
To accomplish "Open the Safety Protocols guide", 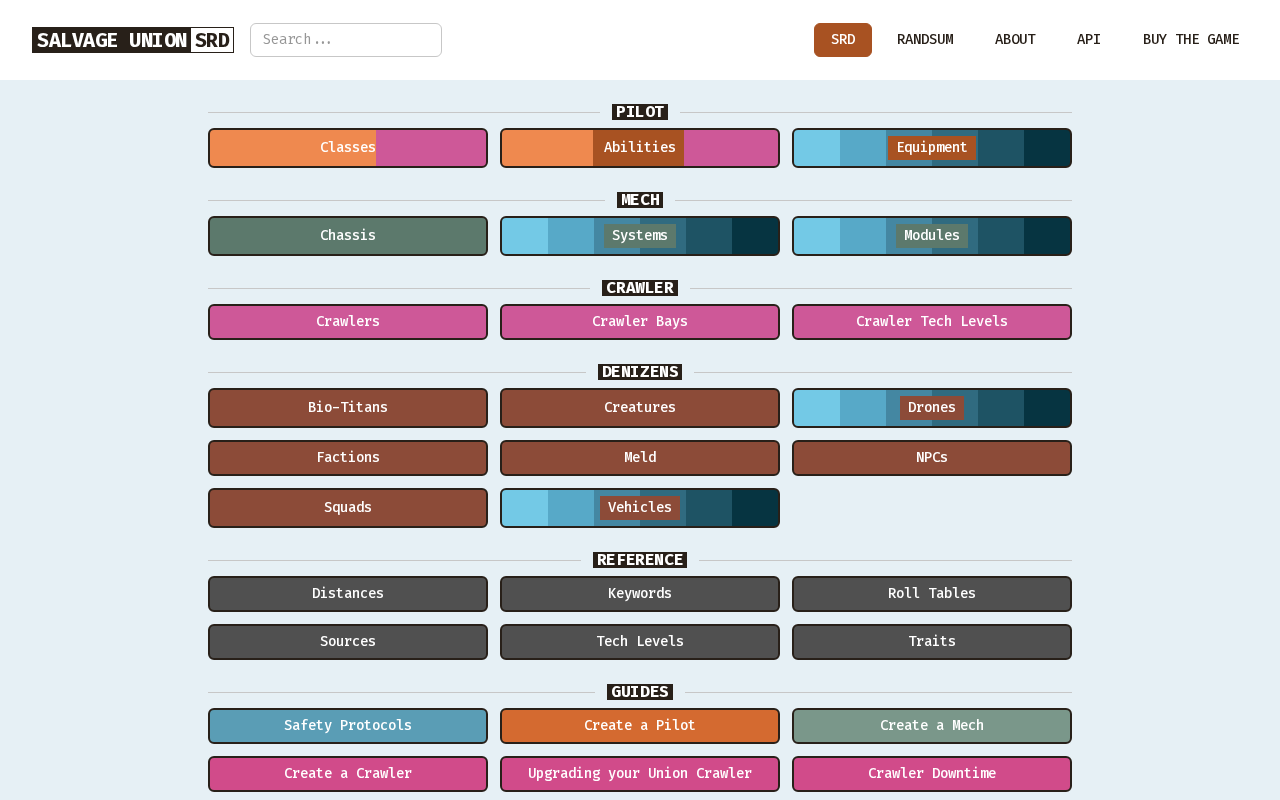I will pyautogui.click(x=348, y=726).
